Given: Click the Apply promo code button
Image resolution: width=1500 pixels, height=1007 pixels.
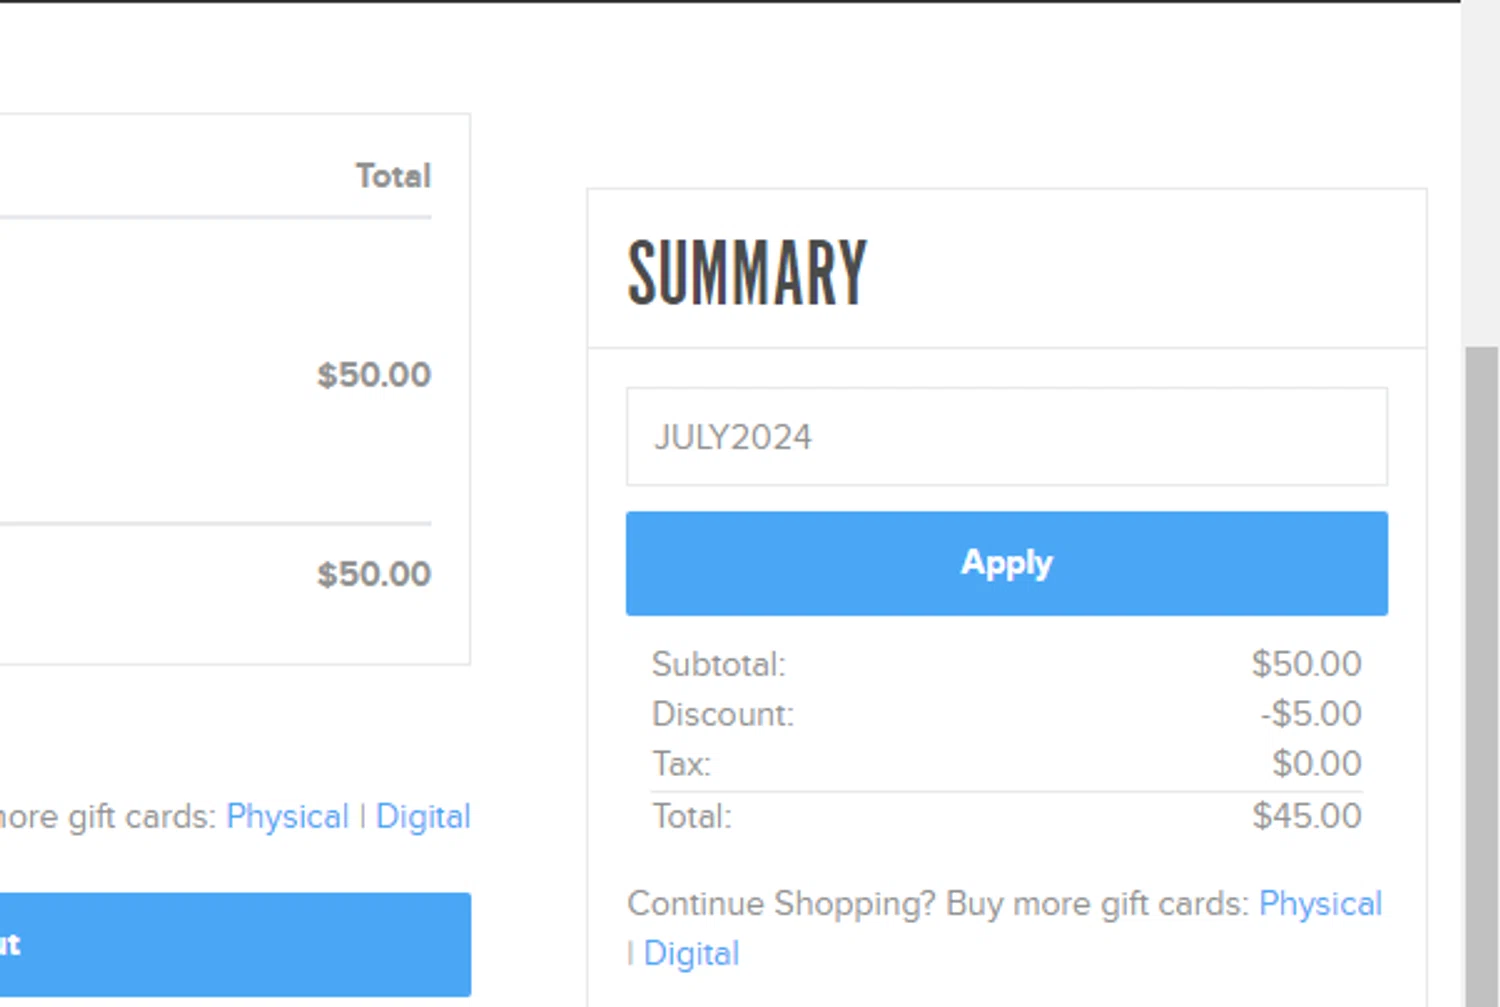Looking at the screenshot, I should [x=1006, y=563].
